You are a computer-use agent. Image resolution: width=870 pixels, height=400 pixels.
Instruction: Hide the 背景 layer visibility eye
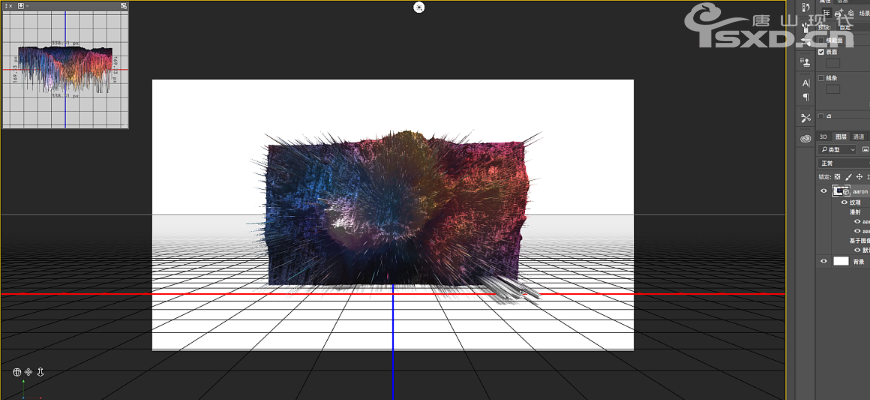(824, 260)
